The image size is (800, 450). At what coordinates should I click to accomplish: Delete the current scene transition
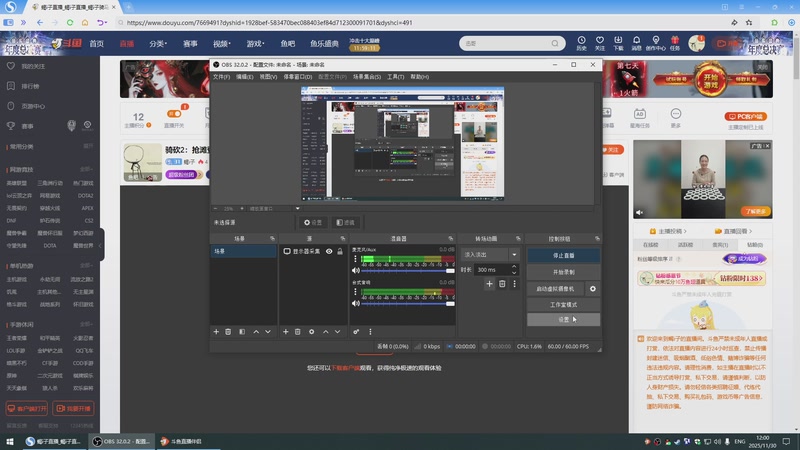pos(502,284)
